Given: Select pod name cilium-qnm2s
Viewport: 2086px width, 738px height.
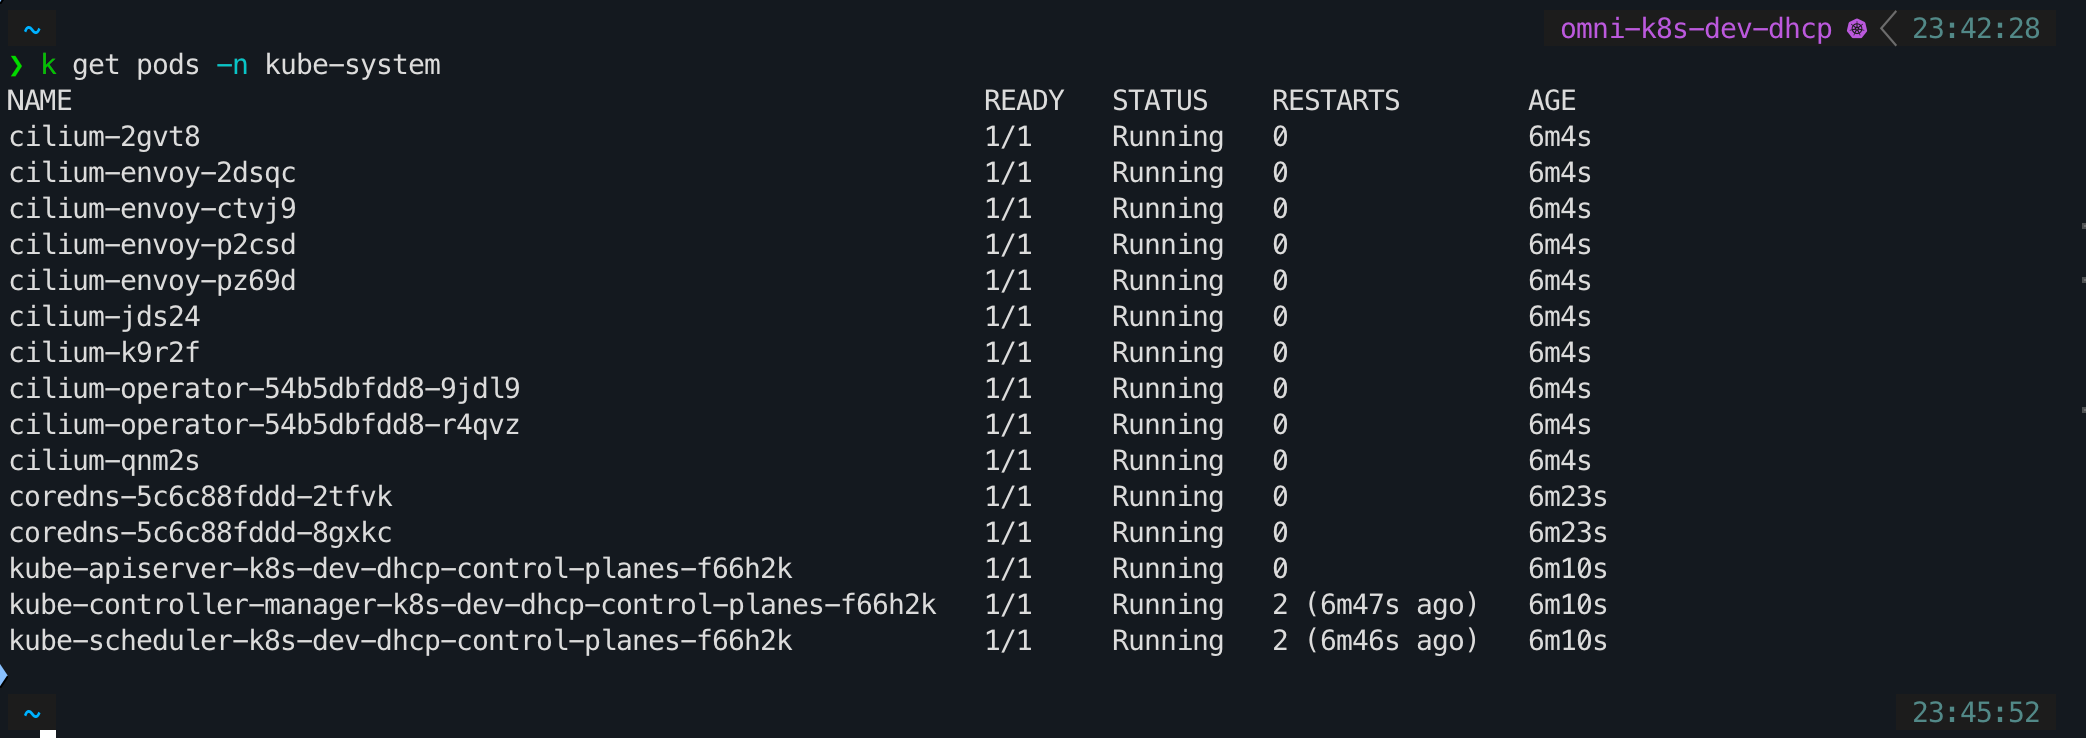Looking at the screenshot, I should point(104,461).
